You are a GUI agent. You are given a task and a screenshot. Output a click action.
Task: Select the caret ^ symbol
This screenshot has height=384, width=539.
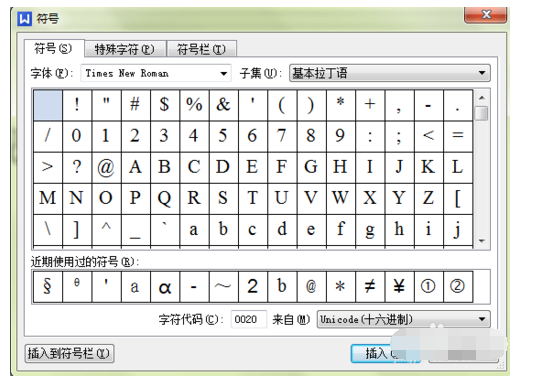[106, 230]
